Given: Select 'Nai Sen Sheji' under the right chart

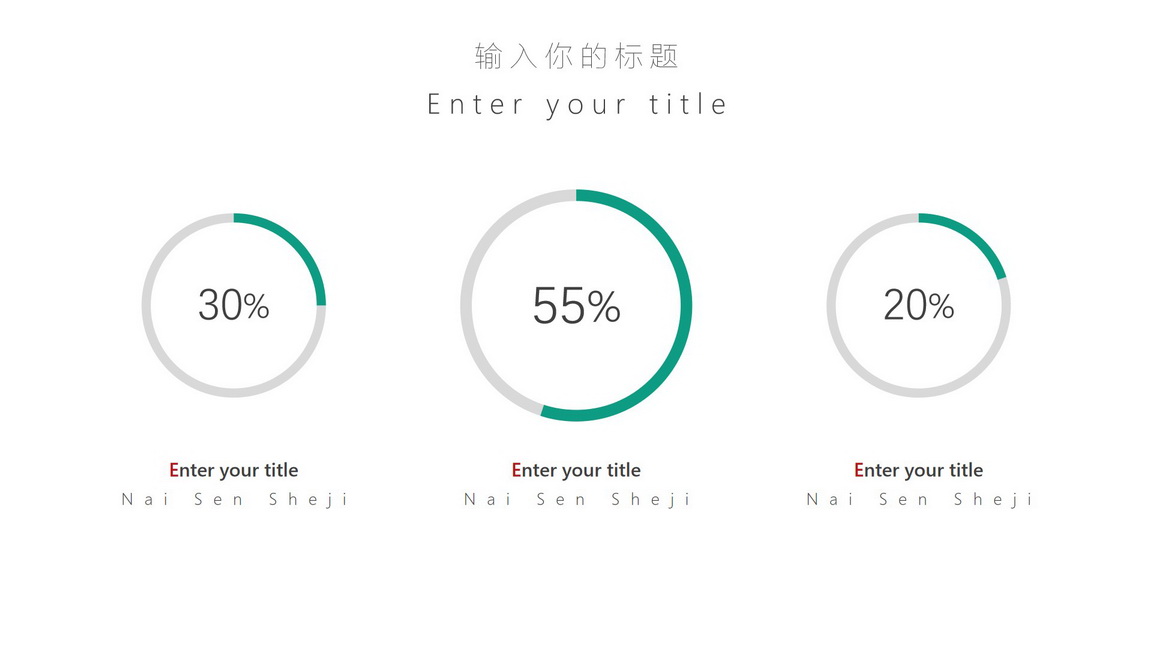Looking at the screenshot, I should [x=919, y=500].
